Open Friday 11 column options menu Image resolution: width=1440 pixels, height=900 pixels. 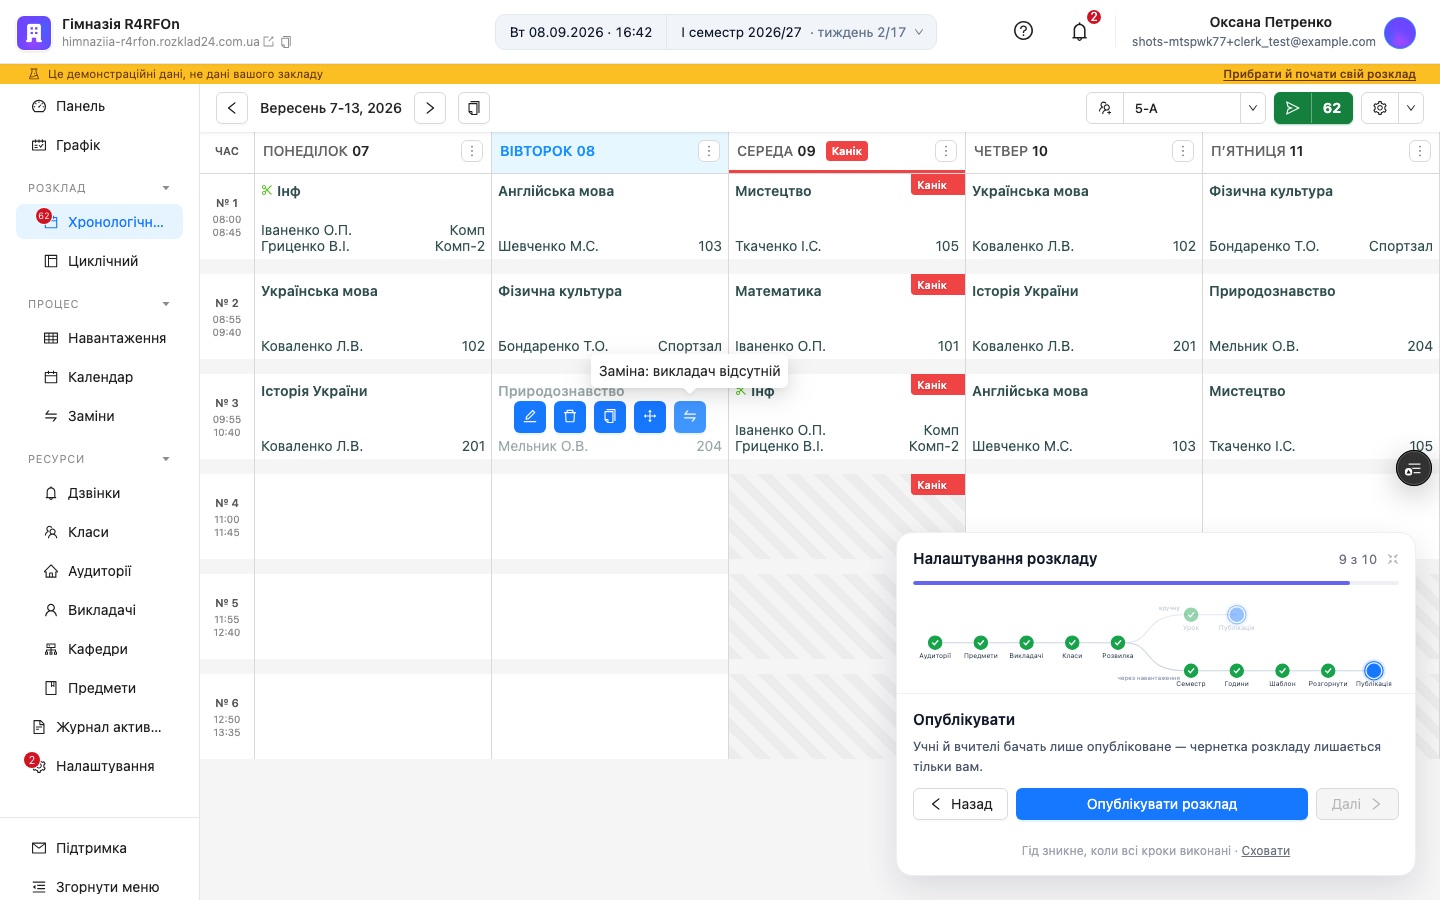pos(1420,151)
